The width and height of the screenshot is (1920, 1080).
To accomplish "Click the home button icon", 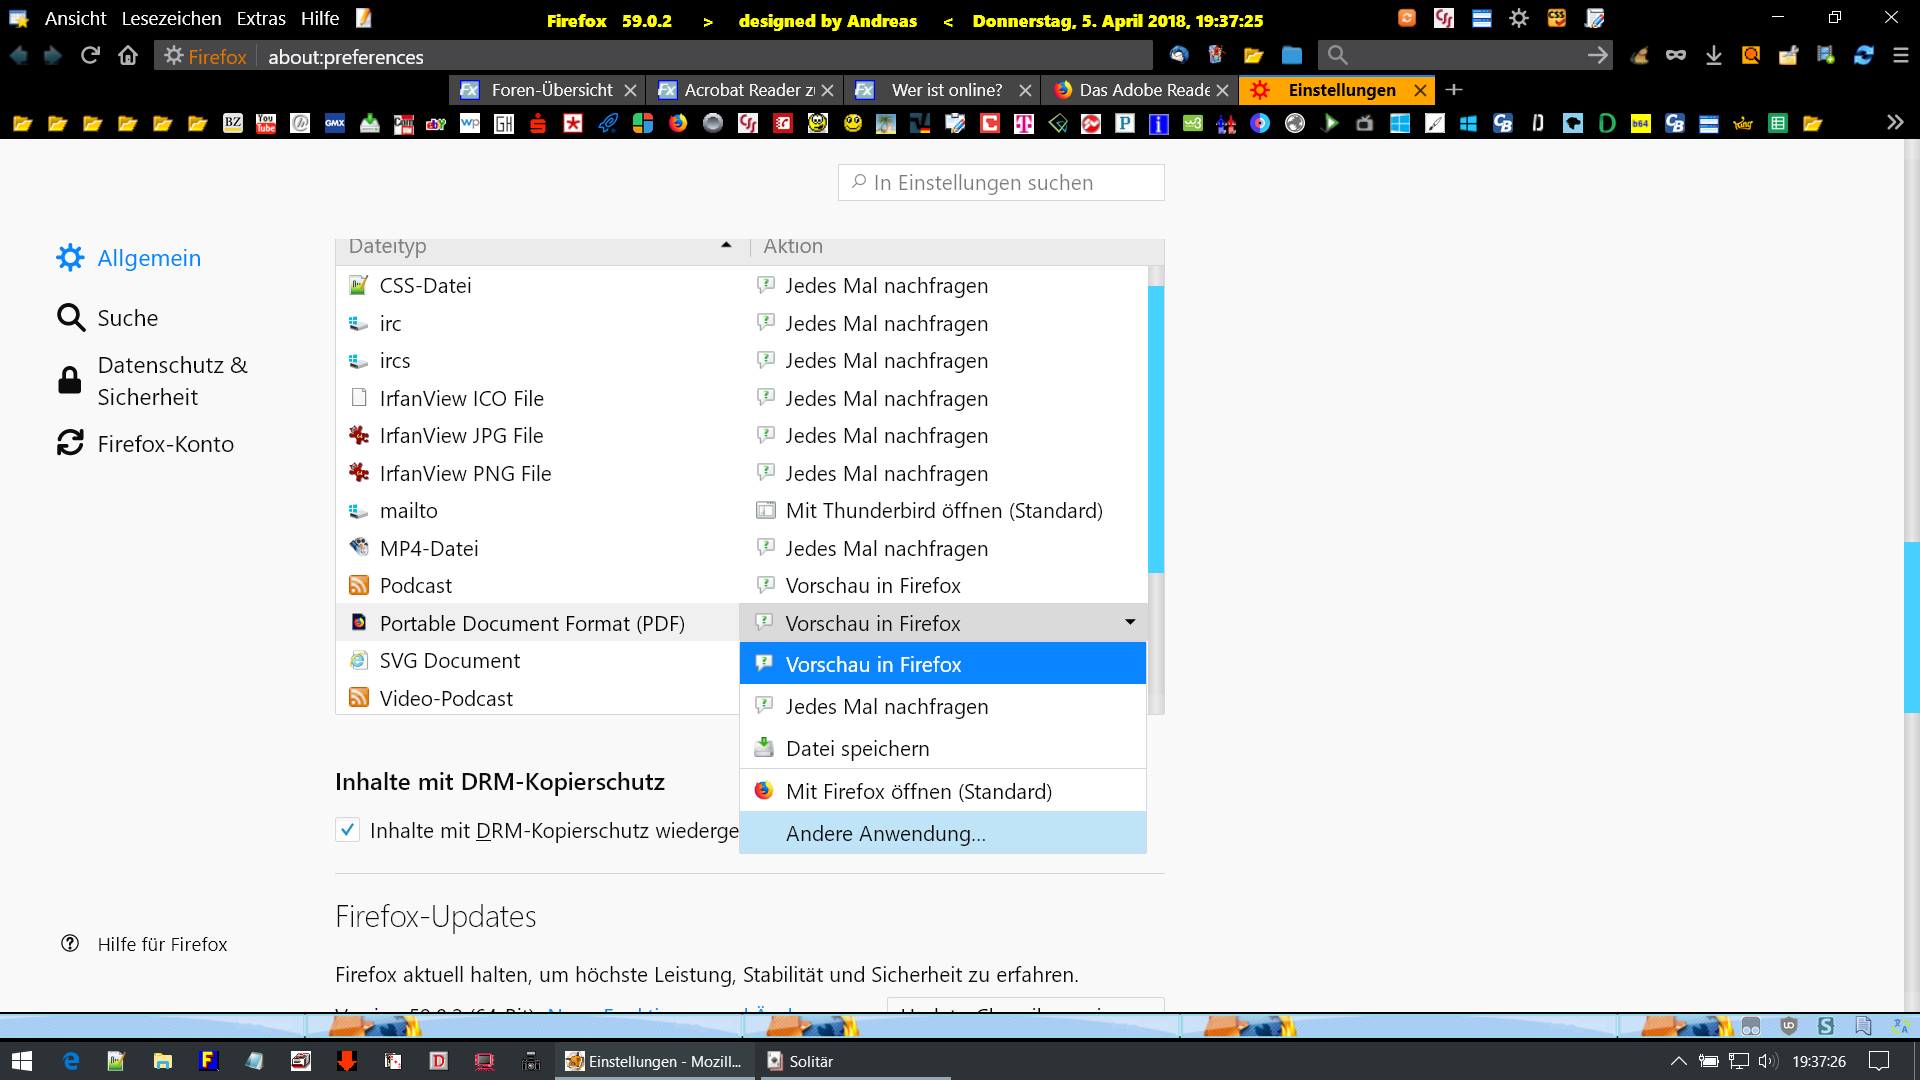I will (128, 56).
